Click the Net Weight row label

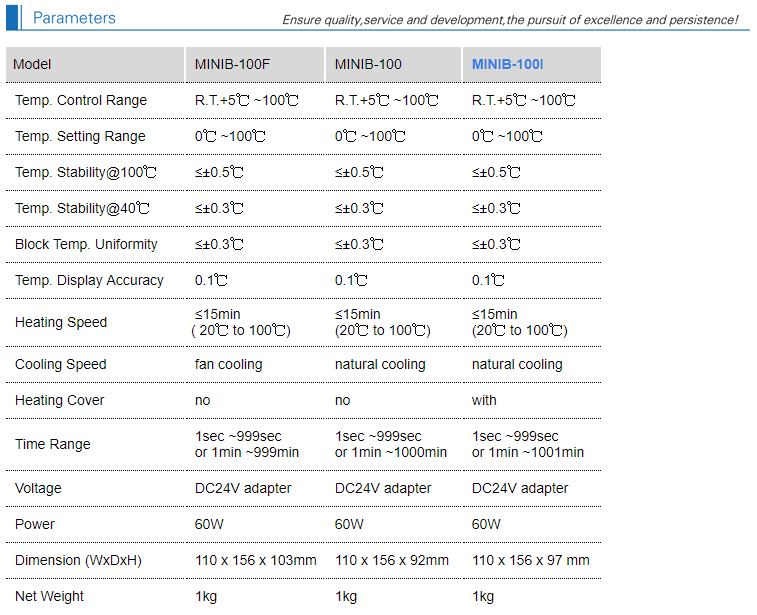coord(49,596)
